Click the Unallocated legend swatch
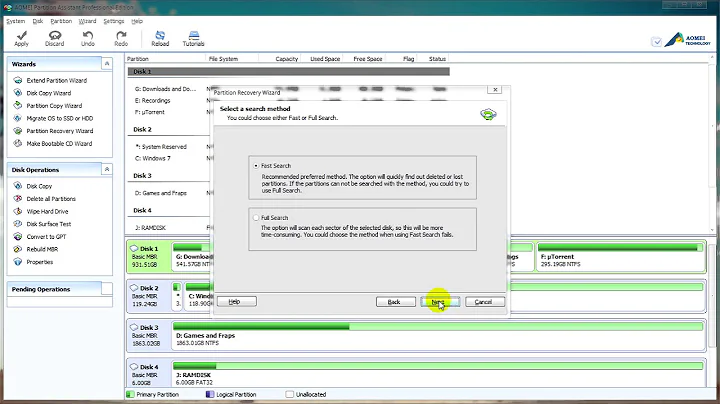The image size is (720, 404). click(290, 394)
